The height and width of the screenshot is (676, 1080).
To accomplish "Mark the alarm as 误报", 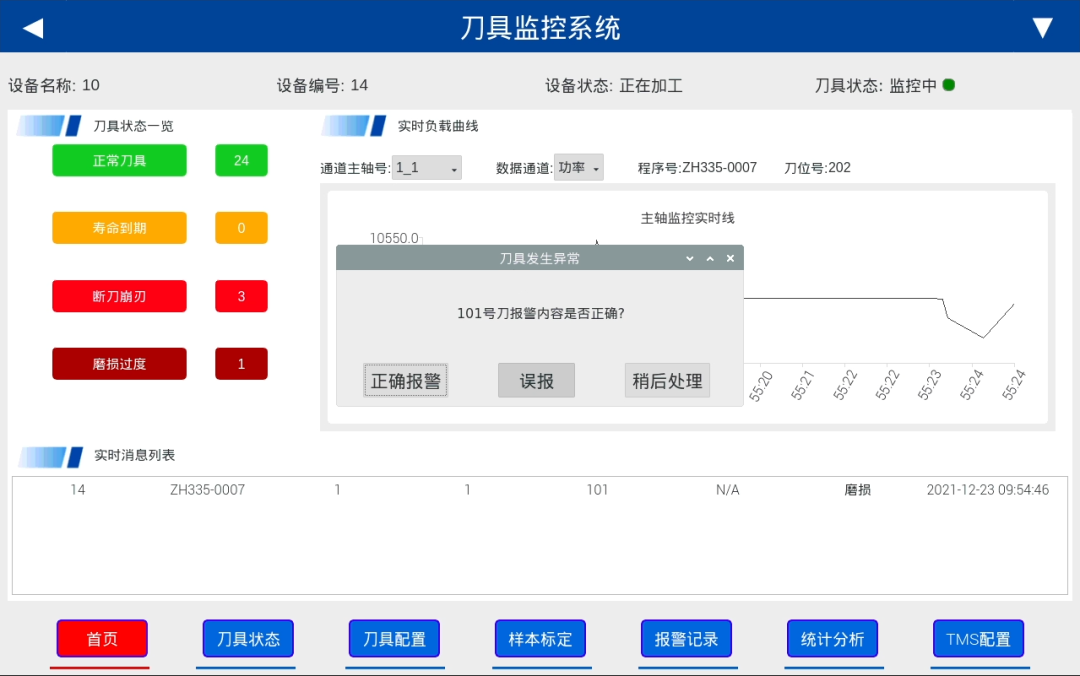I will (x=536, y=381).
